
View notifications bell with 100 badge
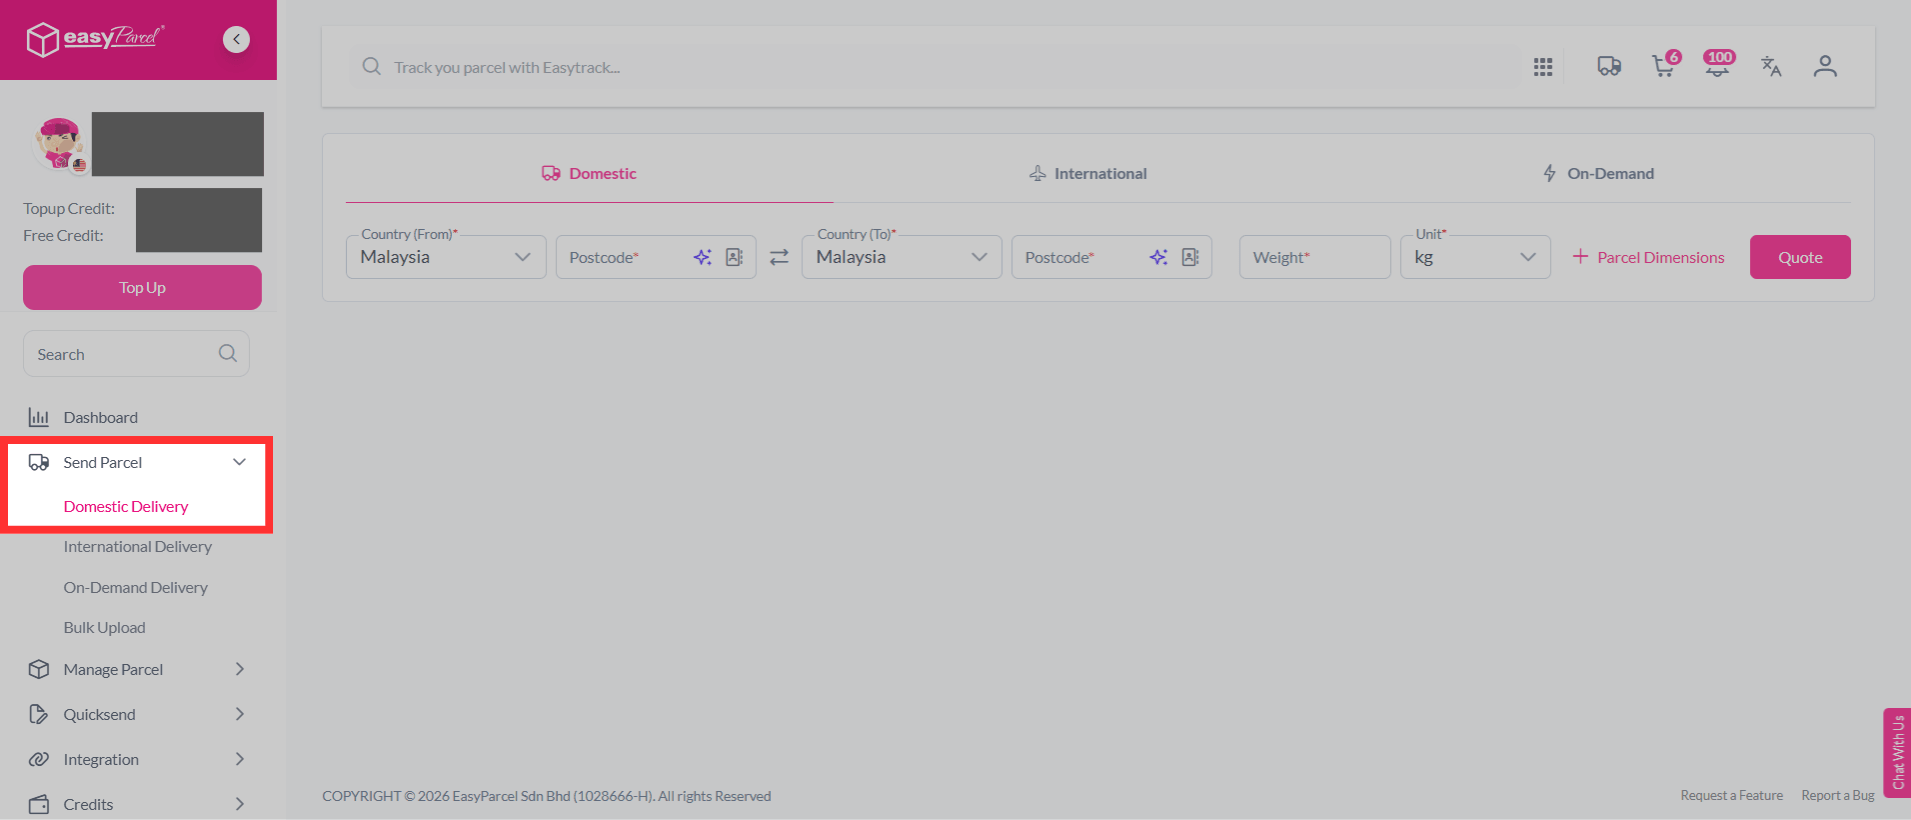coord(1718,65)
